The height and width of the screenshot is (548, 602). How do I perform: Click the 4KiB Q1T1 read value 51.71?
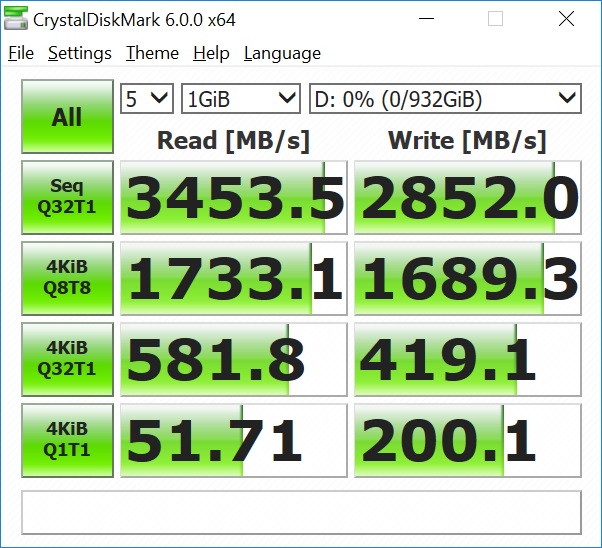pyautogui.click(x=234, y=440)
